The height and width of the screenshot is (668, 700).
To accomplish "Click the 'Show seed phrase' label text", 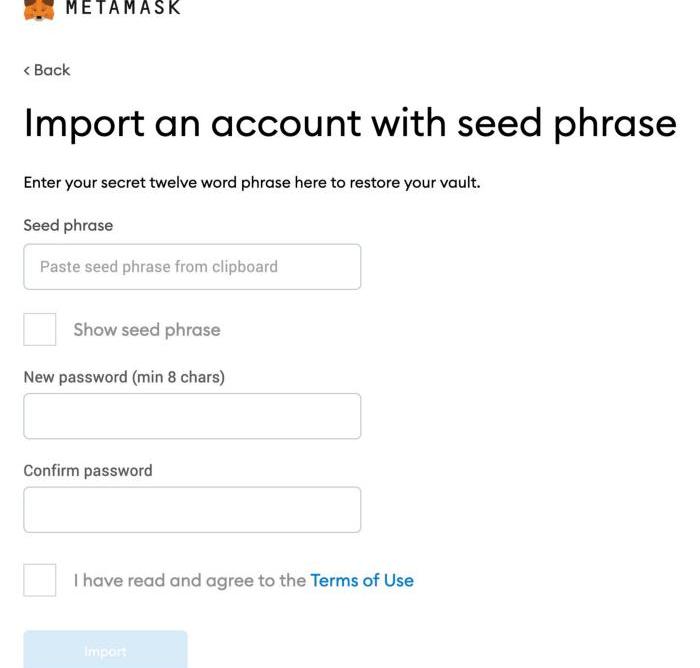I will 146,329.
